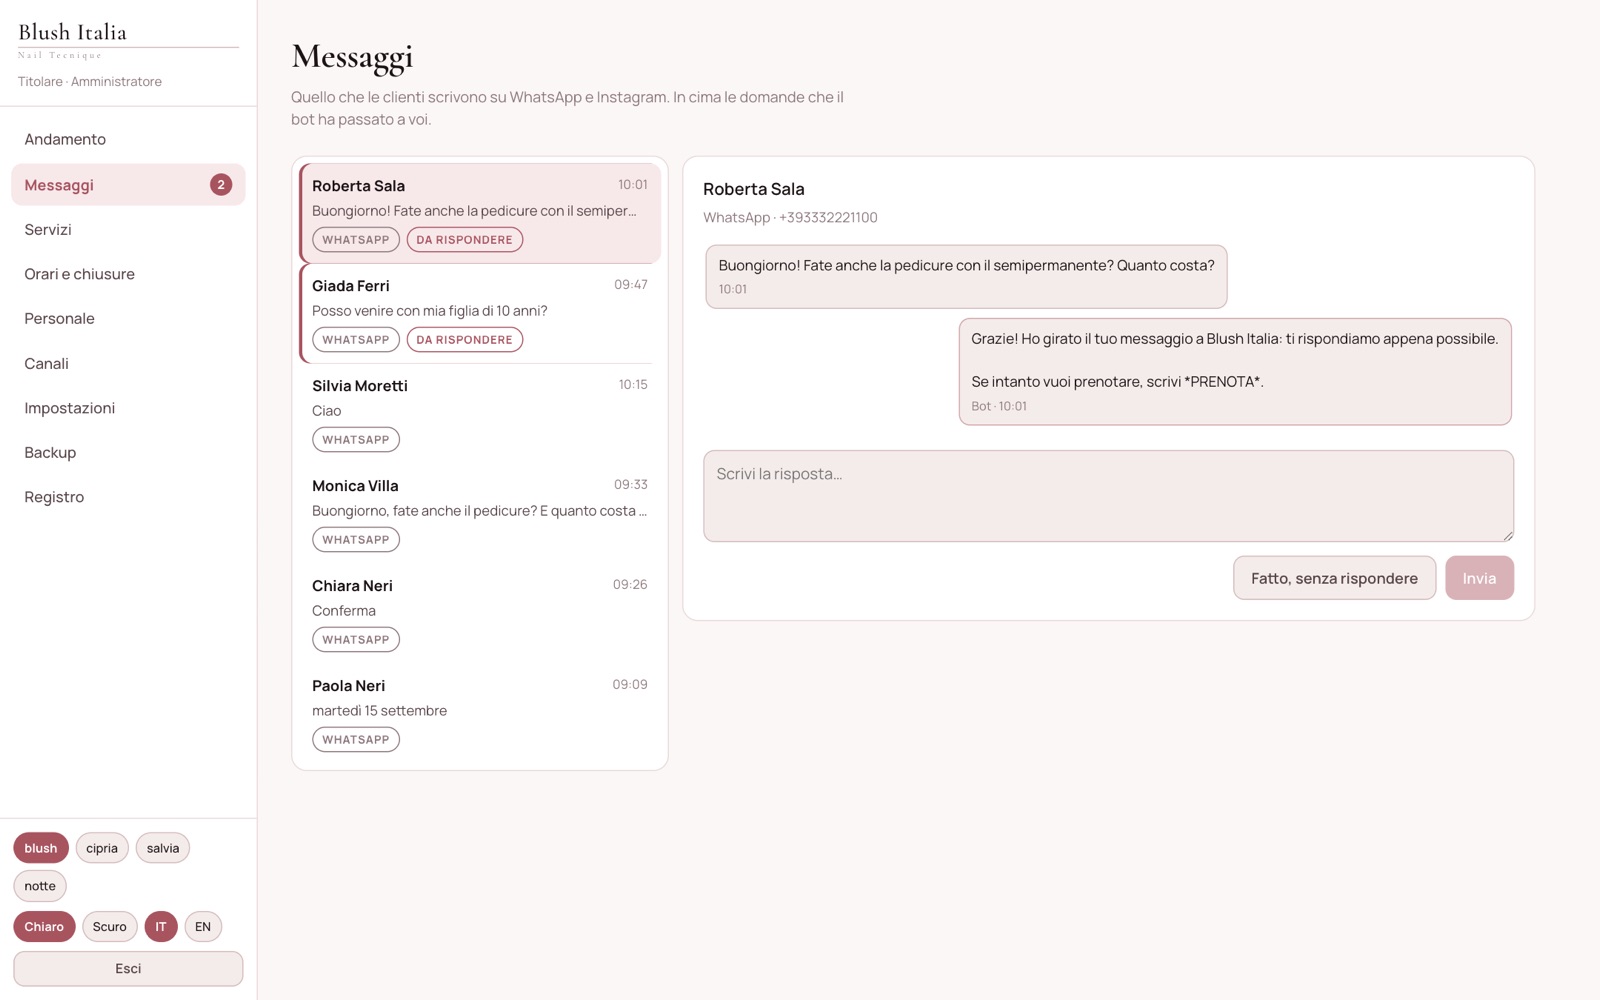
Task: Set language to EN
Action: pyautogui.click(x=203, y=927)
